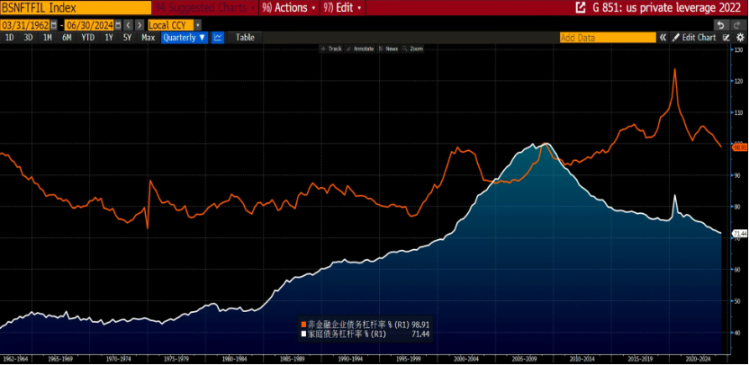The height and width of the screenshot is (365, 749).
Task: Select the line chart view icon
Action: tap(217, 37)
